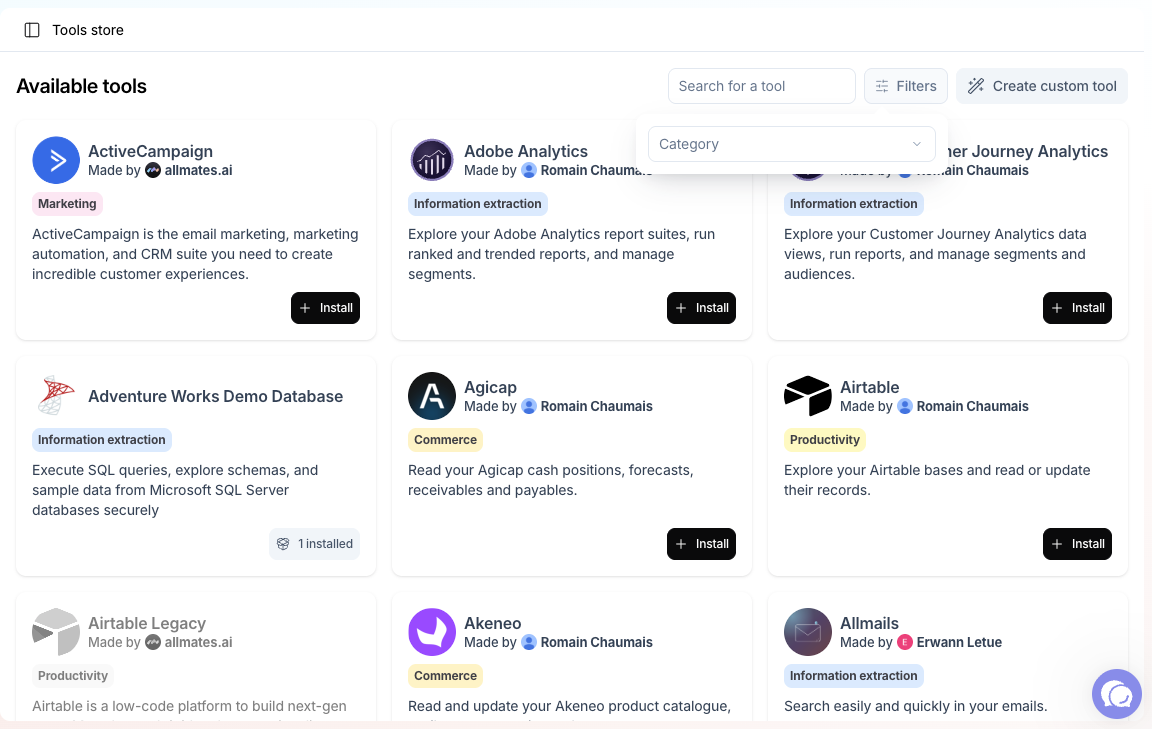Click Create custom tool button
This screenshot has width=1152, height=729.
(x=1042, y=86)
